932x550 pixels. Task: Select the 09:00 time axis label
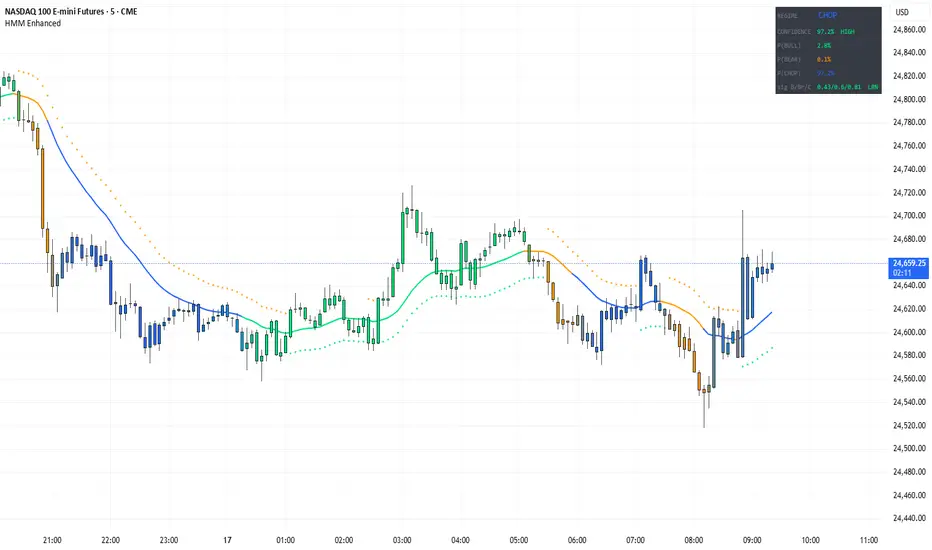click(751, 539)
